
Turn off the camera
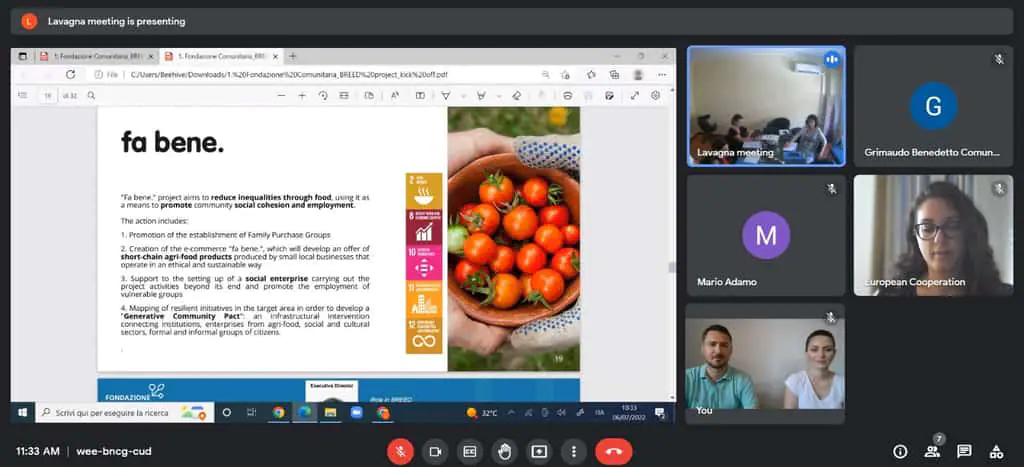(x=435, y=451)
